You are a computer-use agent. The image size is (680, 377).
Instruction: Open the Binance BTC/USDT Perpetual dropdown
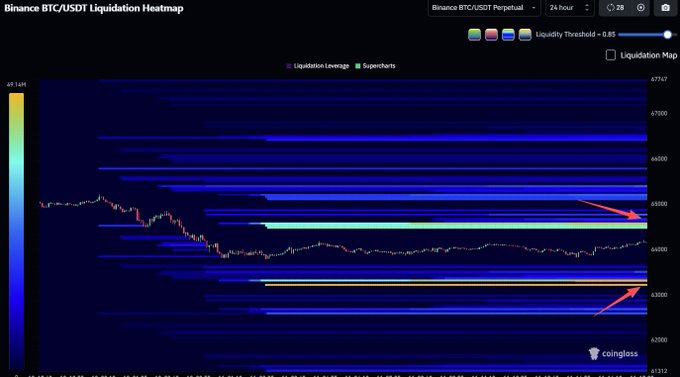484,8
